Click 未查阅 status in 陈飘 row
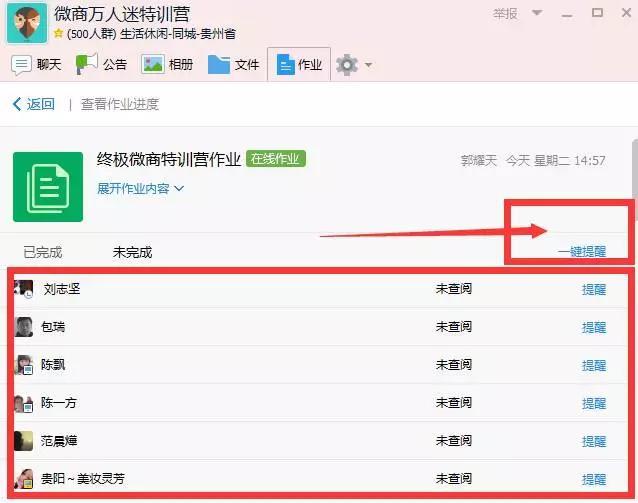Image resolution: width=638 pixels, height=503 pixels. point(454,365)
